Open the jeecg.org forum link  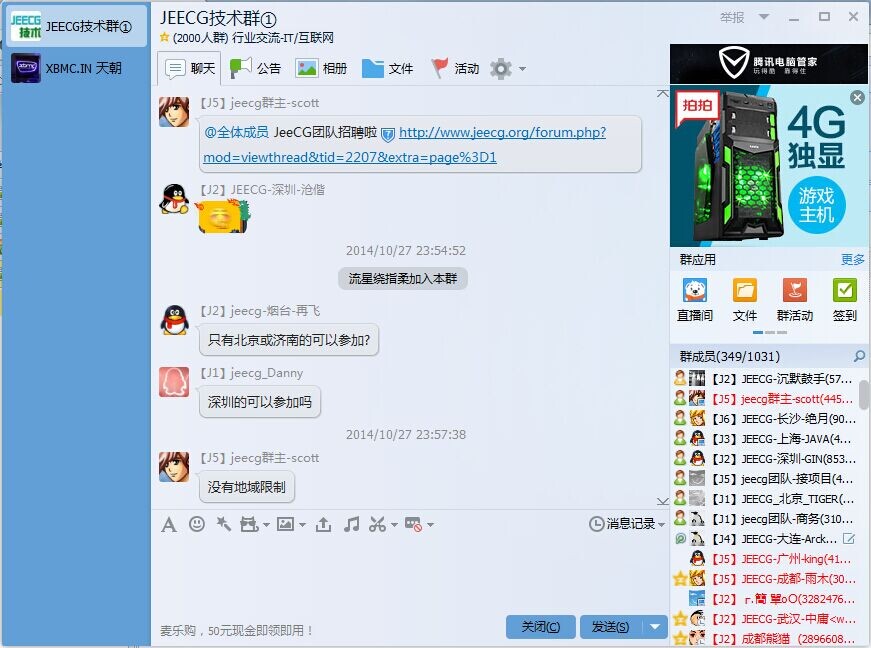point(405,144)
